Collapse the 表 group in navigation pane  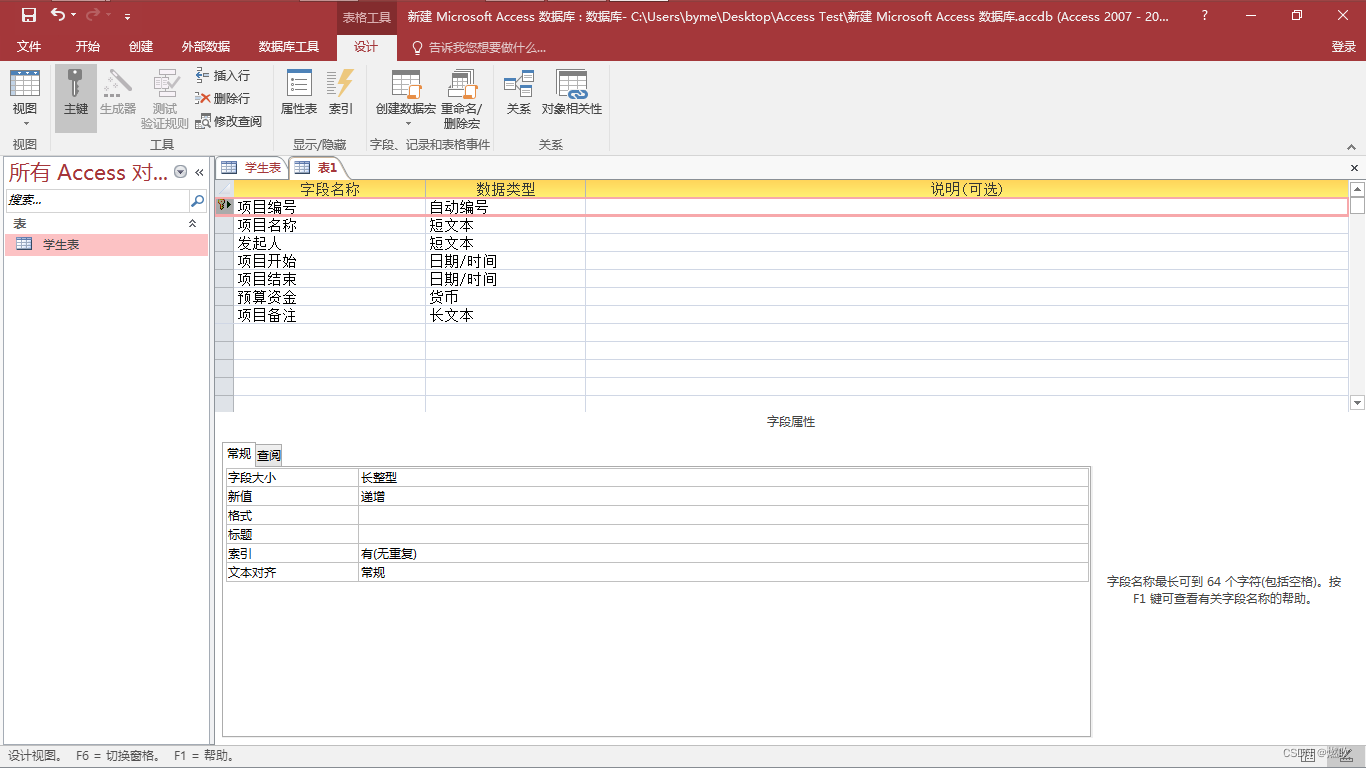[193, 224]
